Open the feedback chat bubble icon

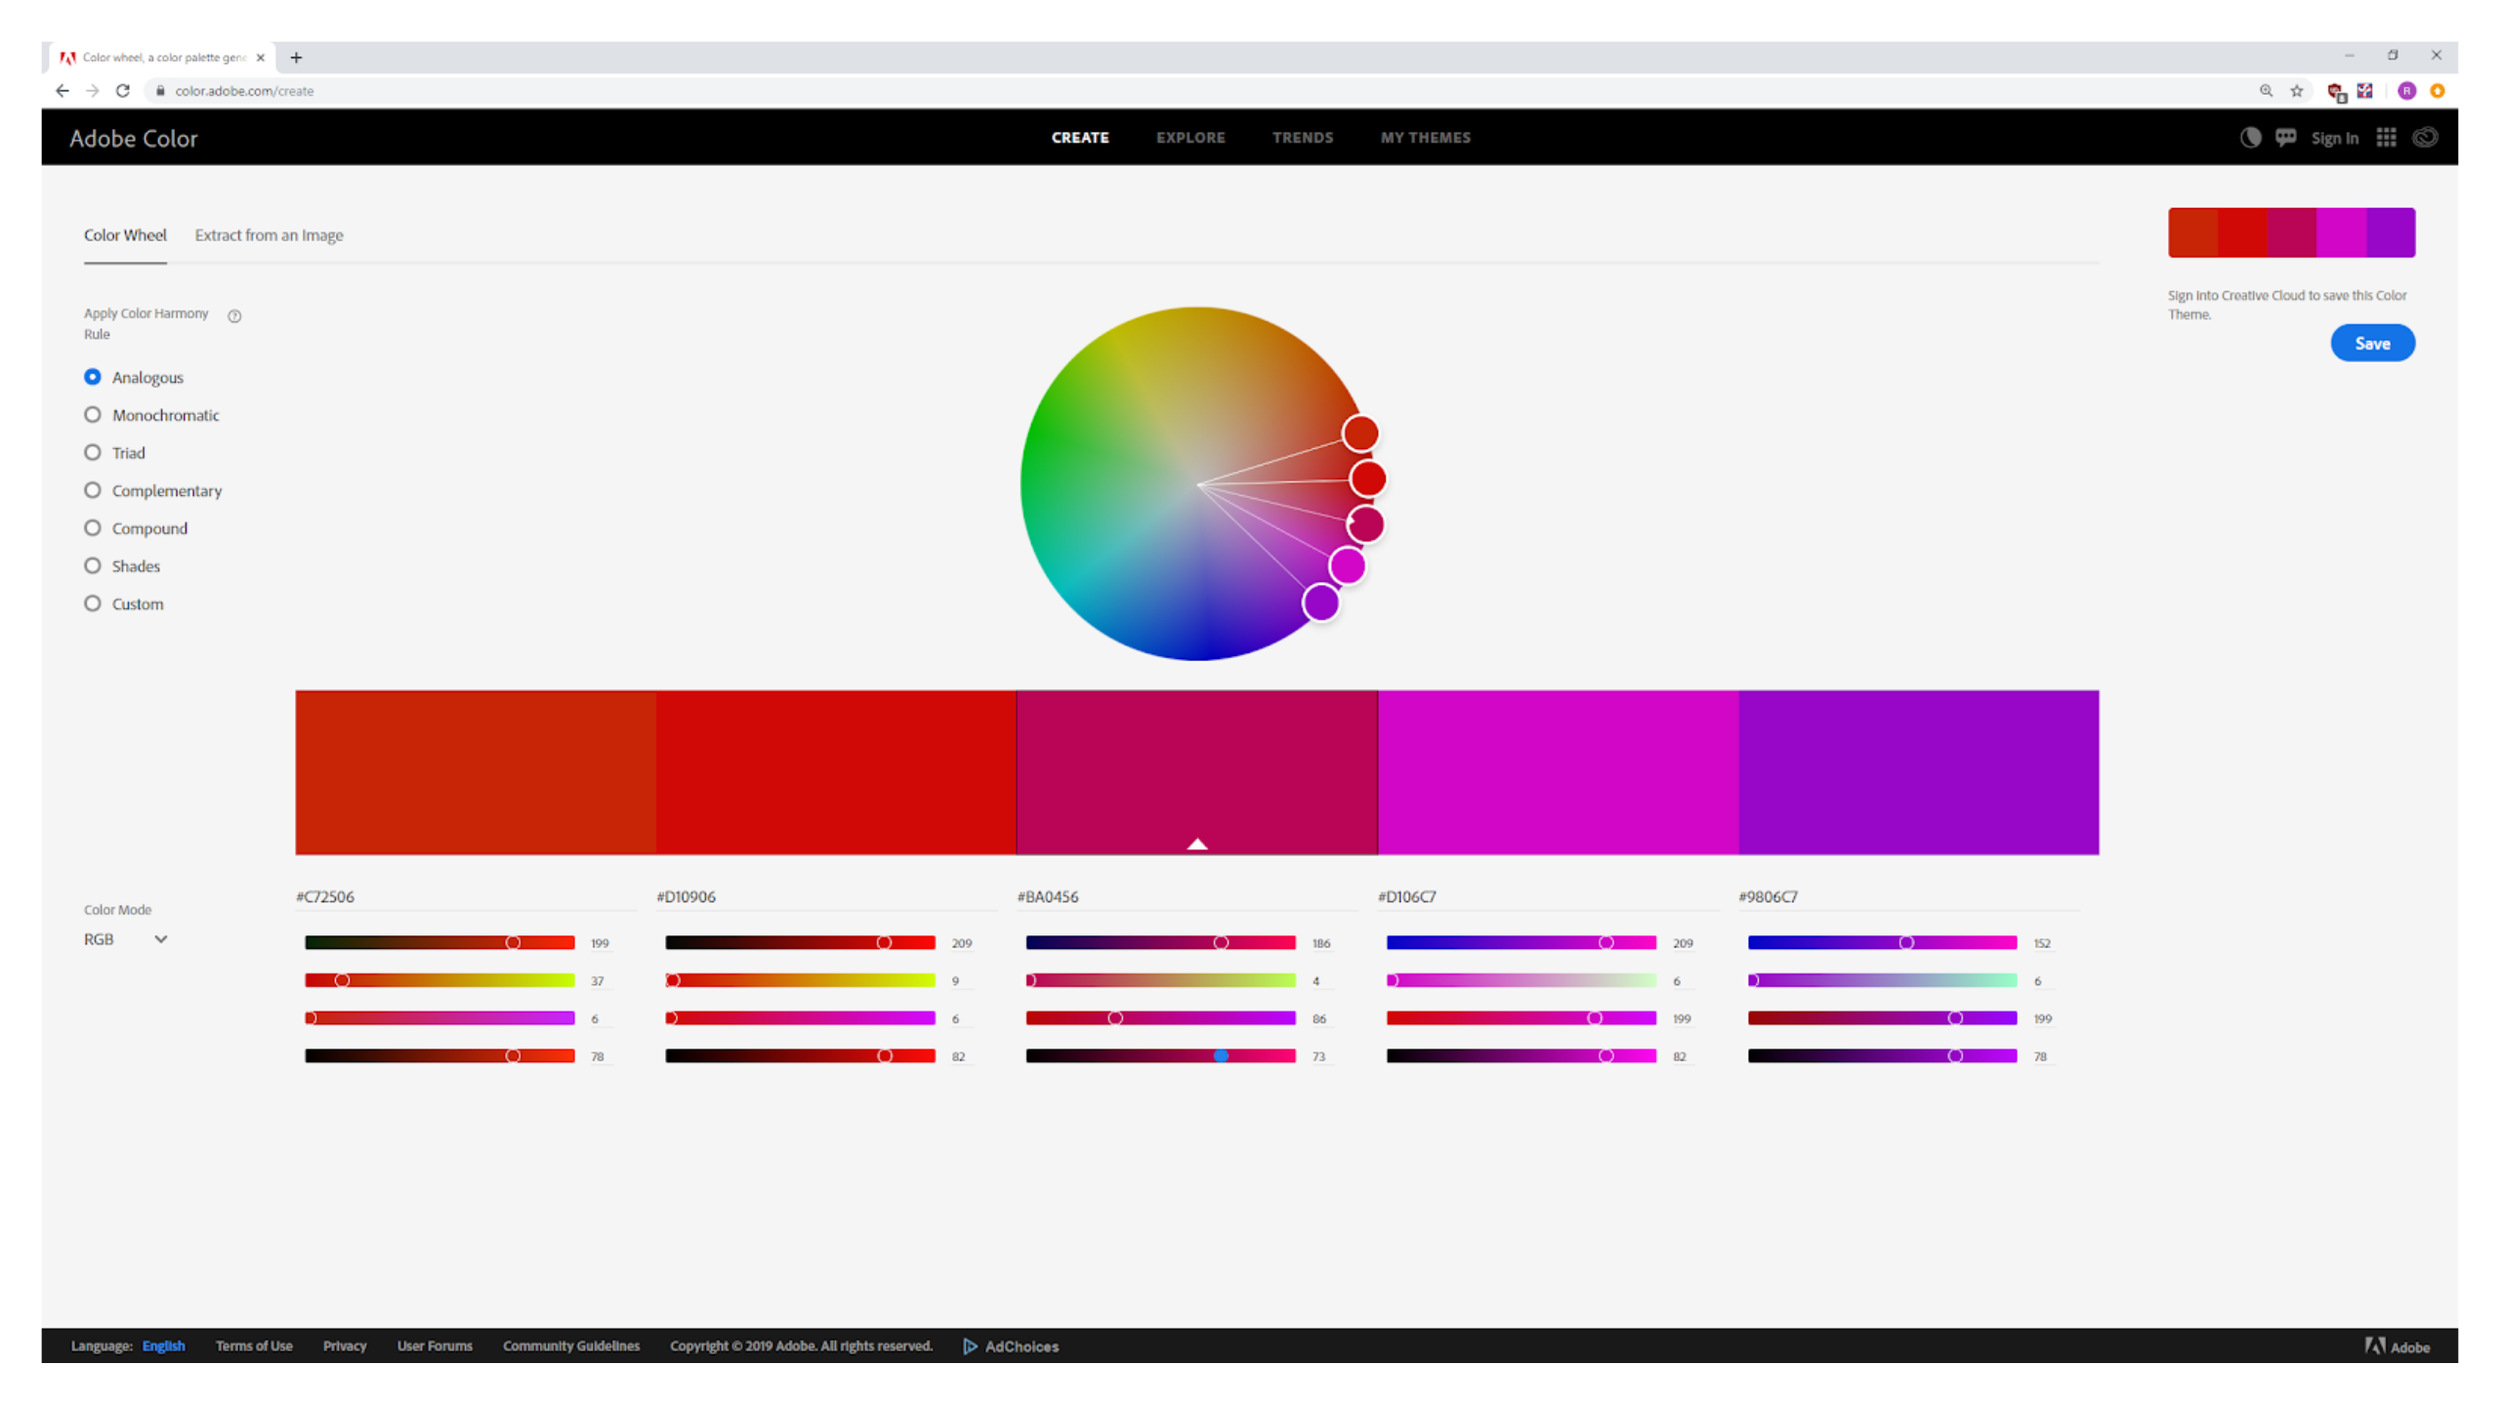(x=2286, y=138)
